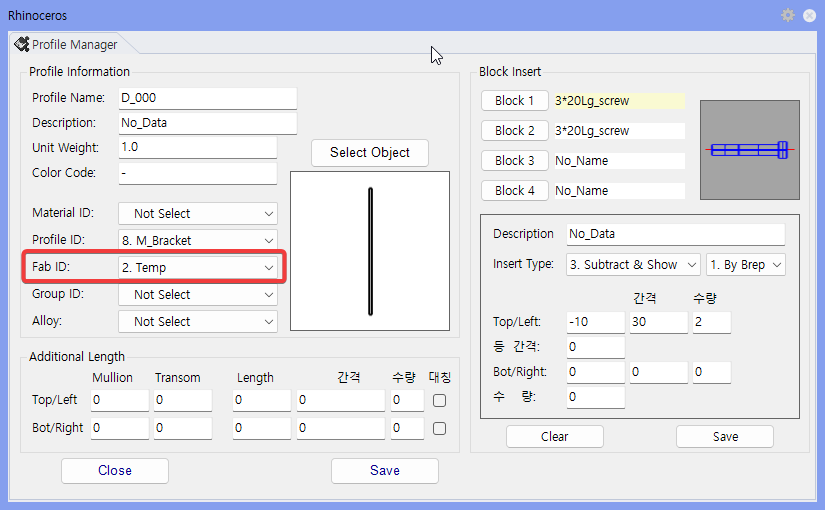This screenshot has width=825, height=510.
Task: Click the Block 3 button
Action: tap(515, 161)
